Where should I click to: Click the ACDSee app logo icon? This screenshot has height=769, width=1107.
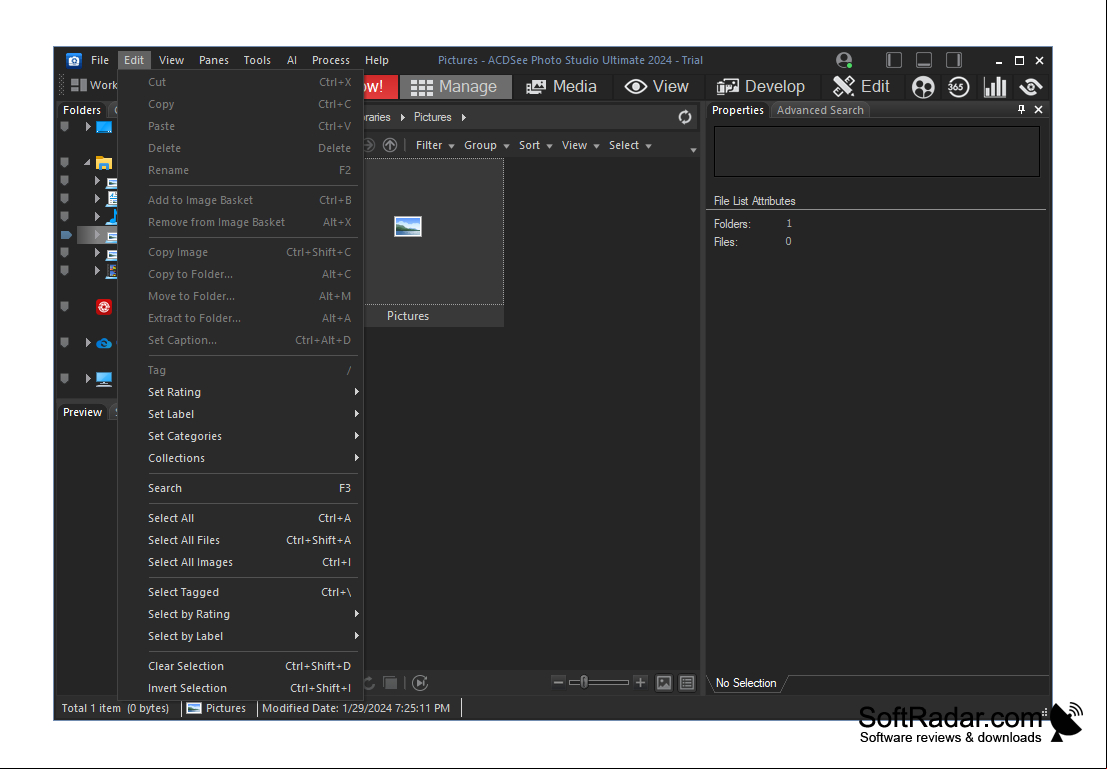click(x=73, y=60)
